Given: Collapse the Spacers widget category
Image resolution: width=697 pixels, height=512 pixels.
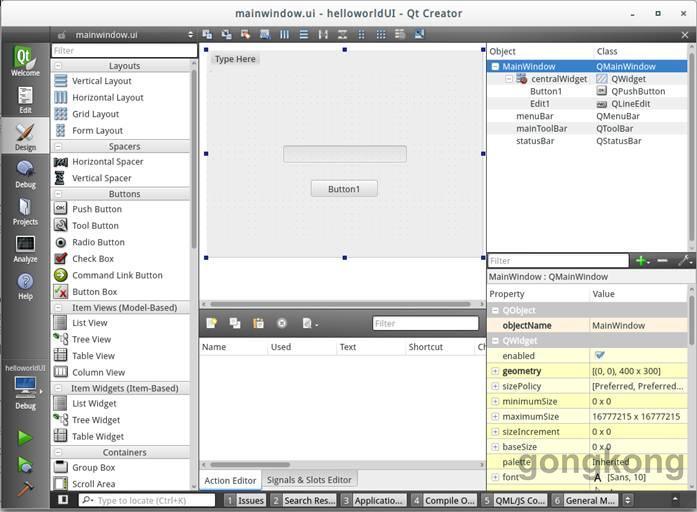Looking at the screenshot, I should click(x=58, y=146).
